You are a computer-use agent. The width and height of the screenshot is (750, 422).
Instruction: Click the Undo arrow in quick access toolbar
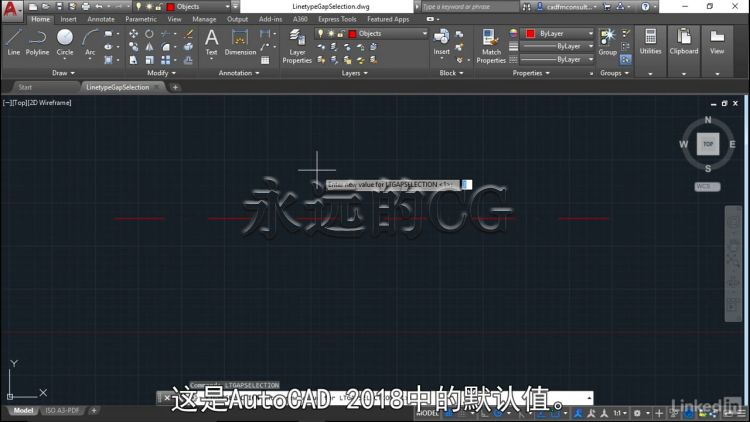click(99, 7)
